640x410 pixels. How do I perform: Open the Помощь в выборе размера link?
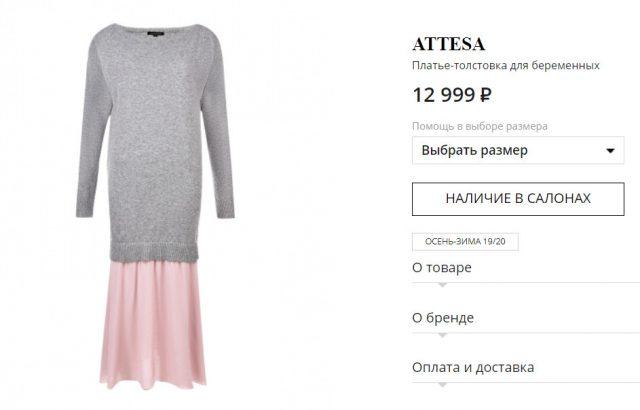click(x=480, y=126)
